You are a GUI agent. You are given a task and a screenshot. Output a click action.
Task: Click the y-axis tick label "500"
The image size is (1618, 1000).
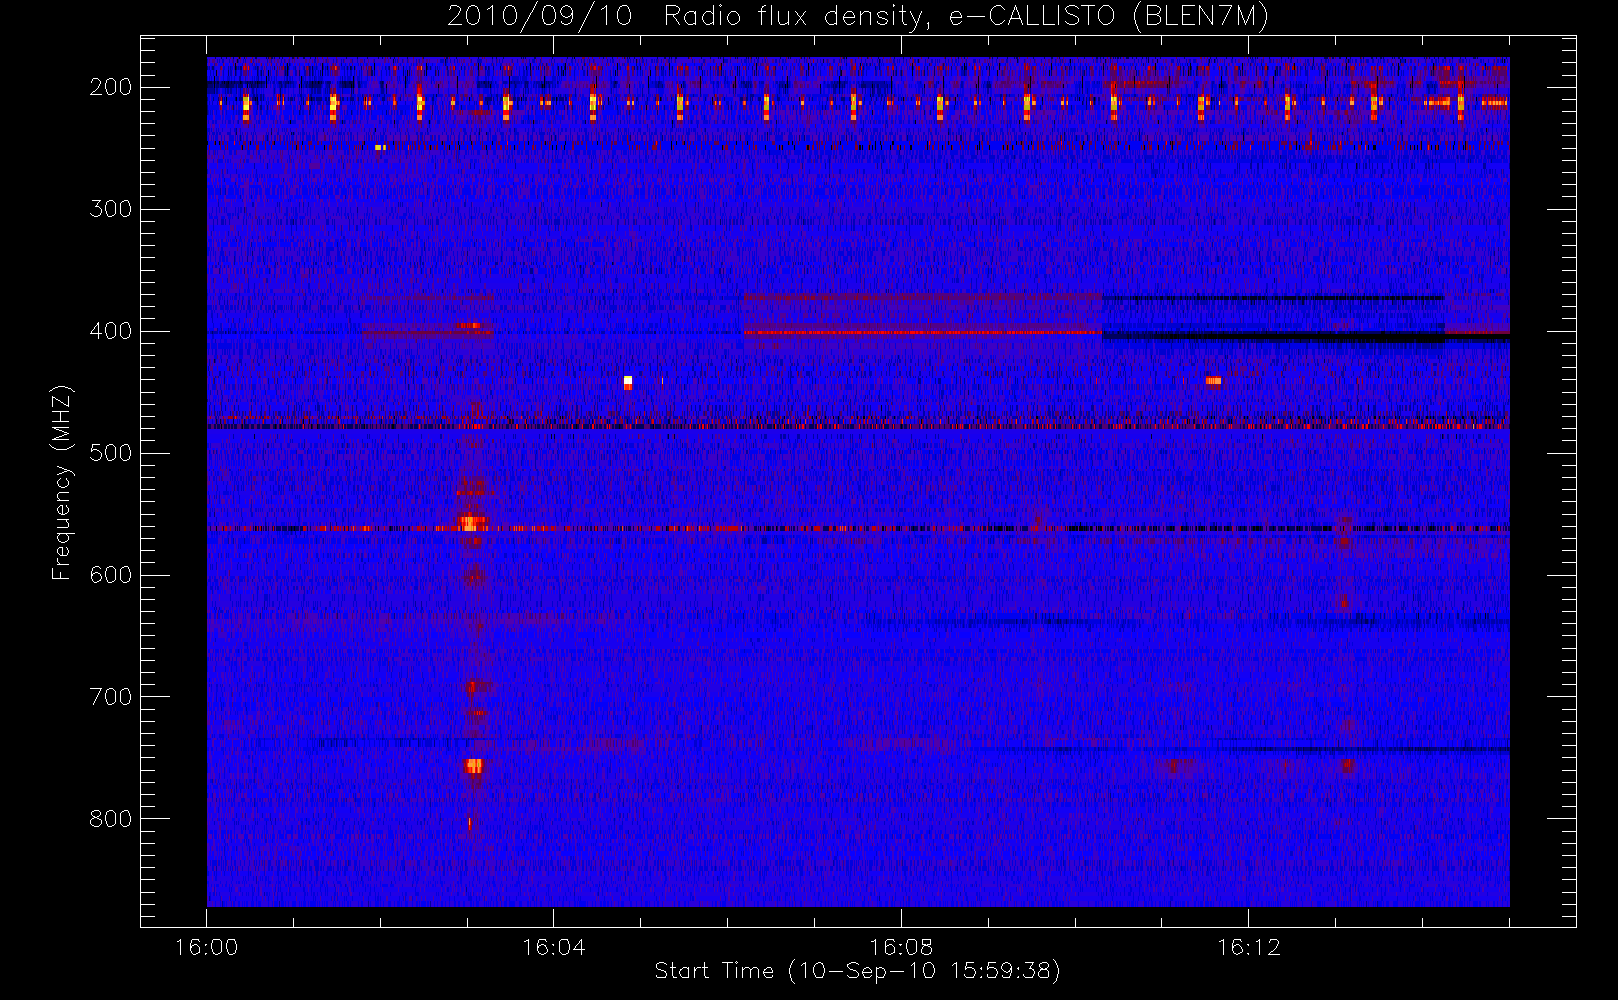[111, 453]
